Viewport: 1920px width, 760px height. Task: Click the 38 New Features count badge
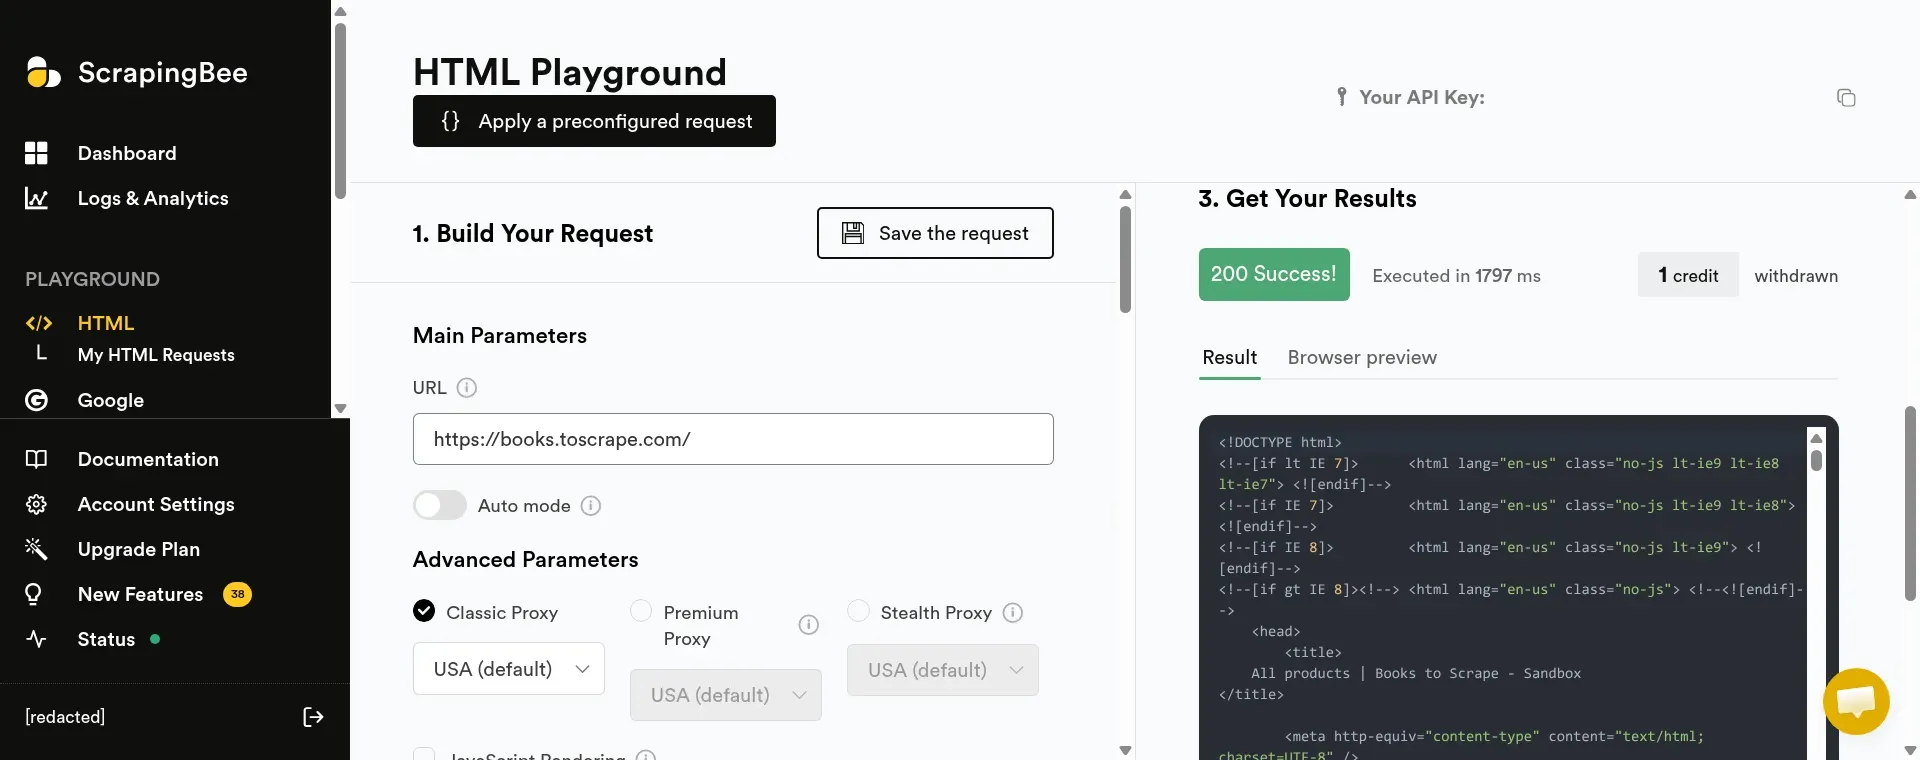tap(237, 594)
